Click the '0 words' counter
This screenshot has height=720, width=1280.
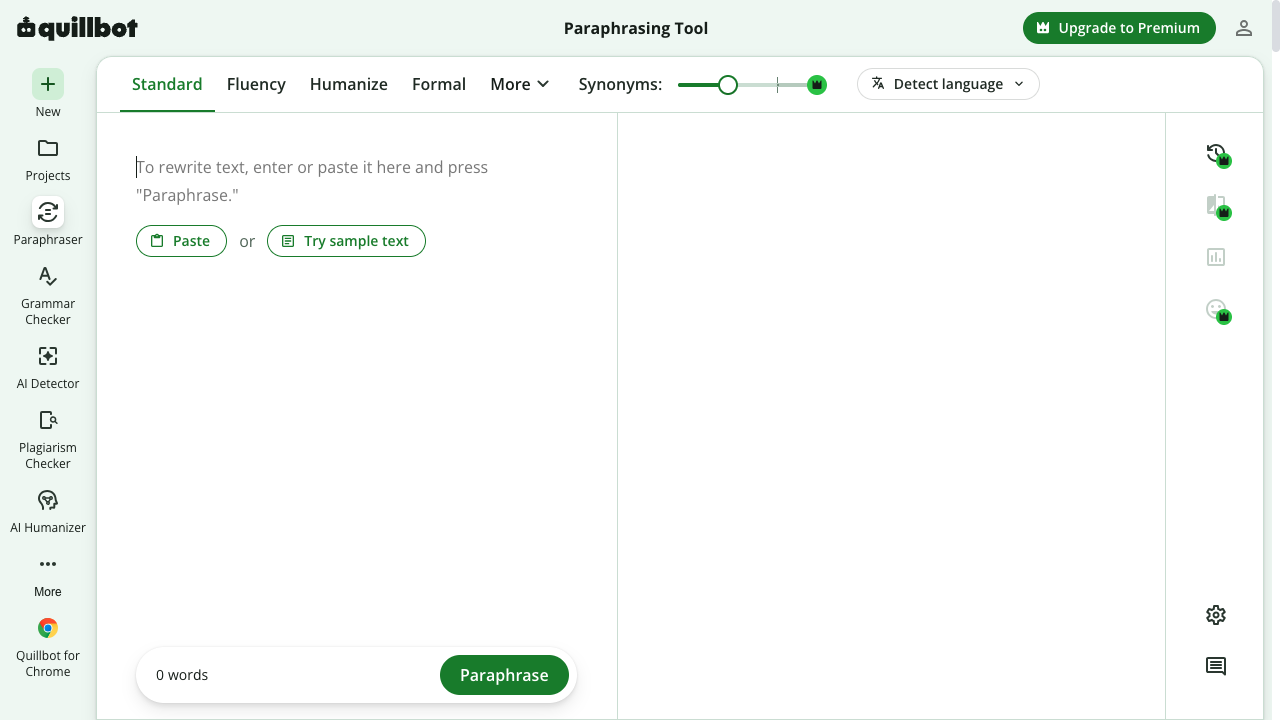click(x=182, y=675)
